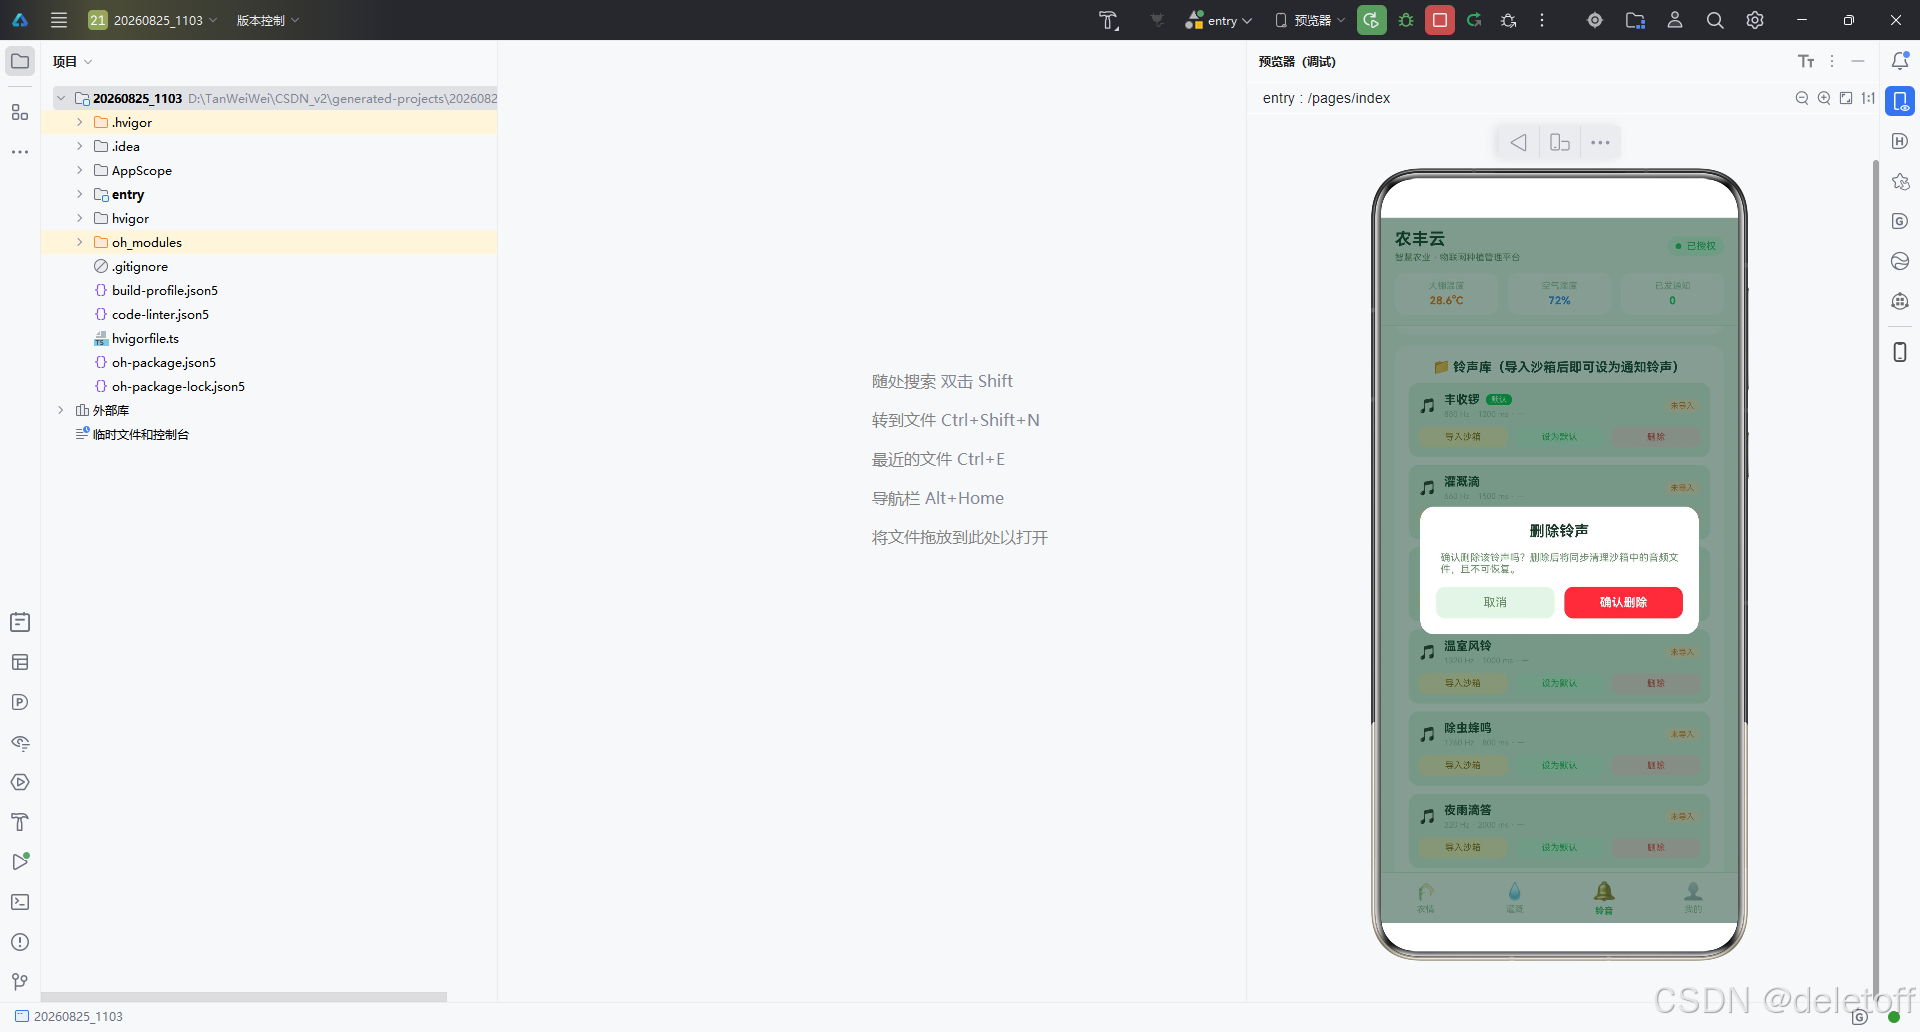This screenshot has width=1920, height=1032.
Task: Open the search everywhere magnifier
Action: (x=1715, y=20)
